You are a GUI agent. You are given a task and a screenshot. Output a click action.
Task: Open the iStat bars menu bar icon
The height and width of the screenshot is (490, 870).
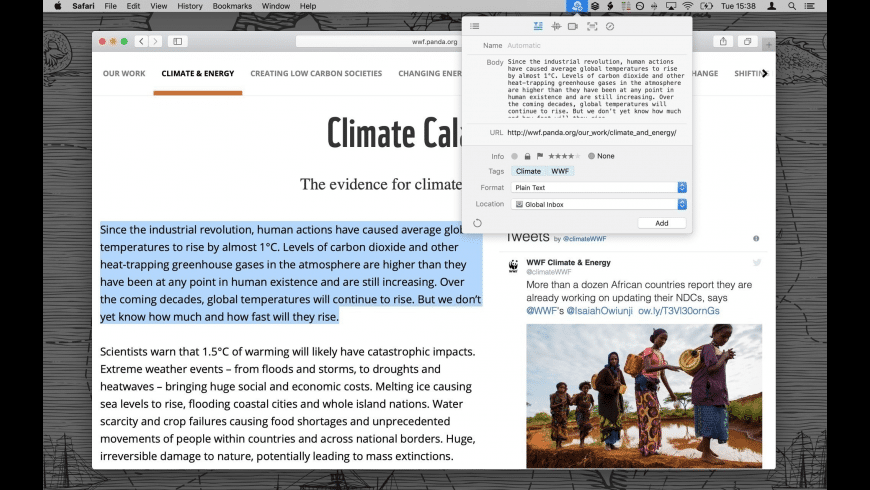click(625, 6)
